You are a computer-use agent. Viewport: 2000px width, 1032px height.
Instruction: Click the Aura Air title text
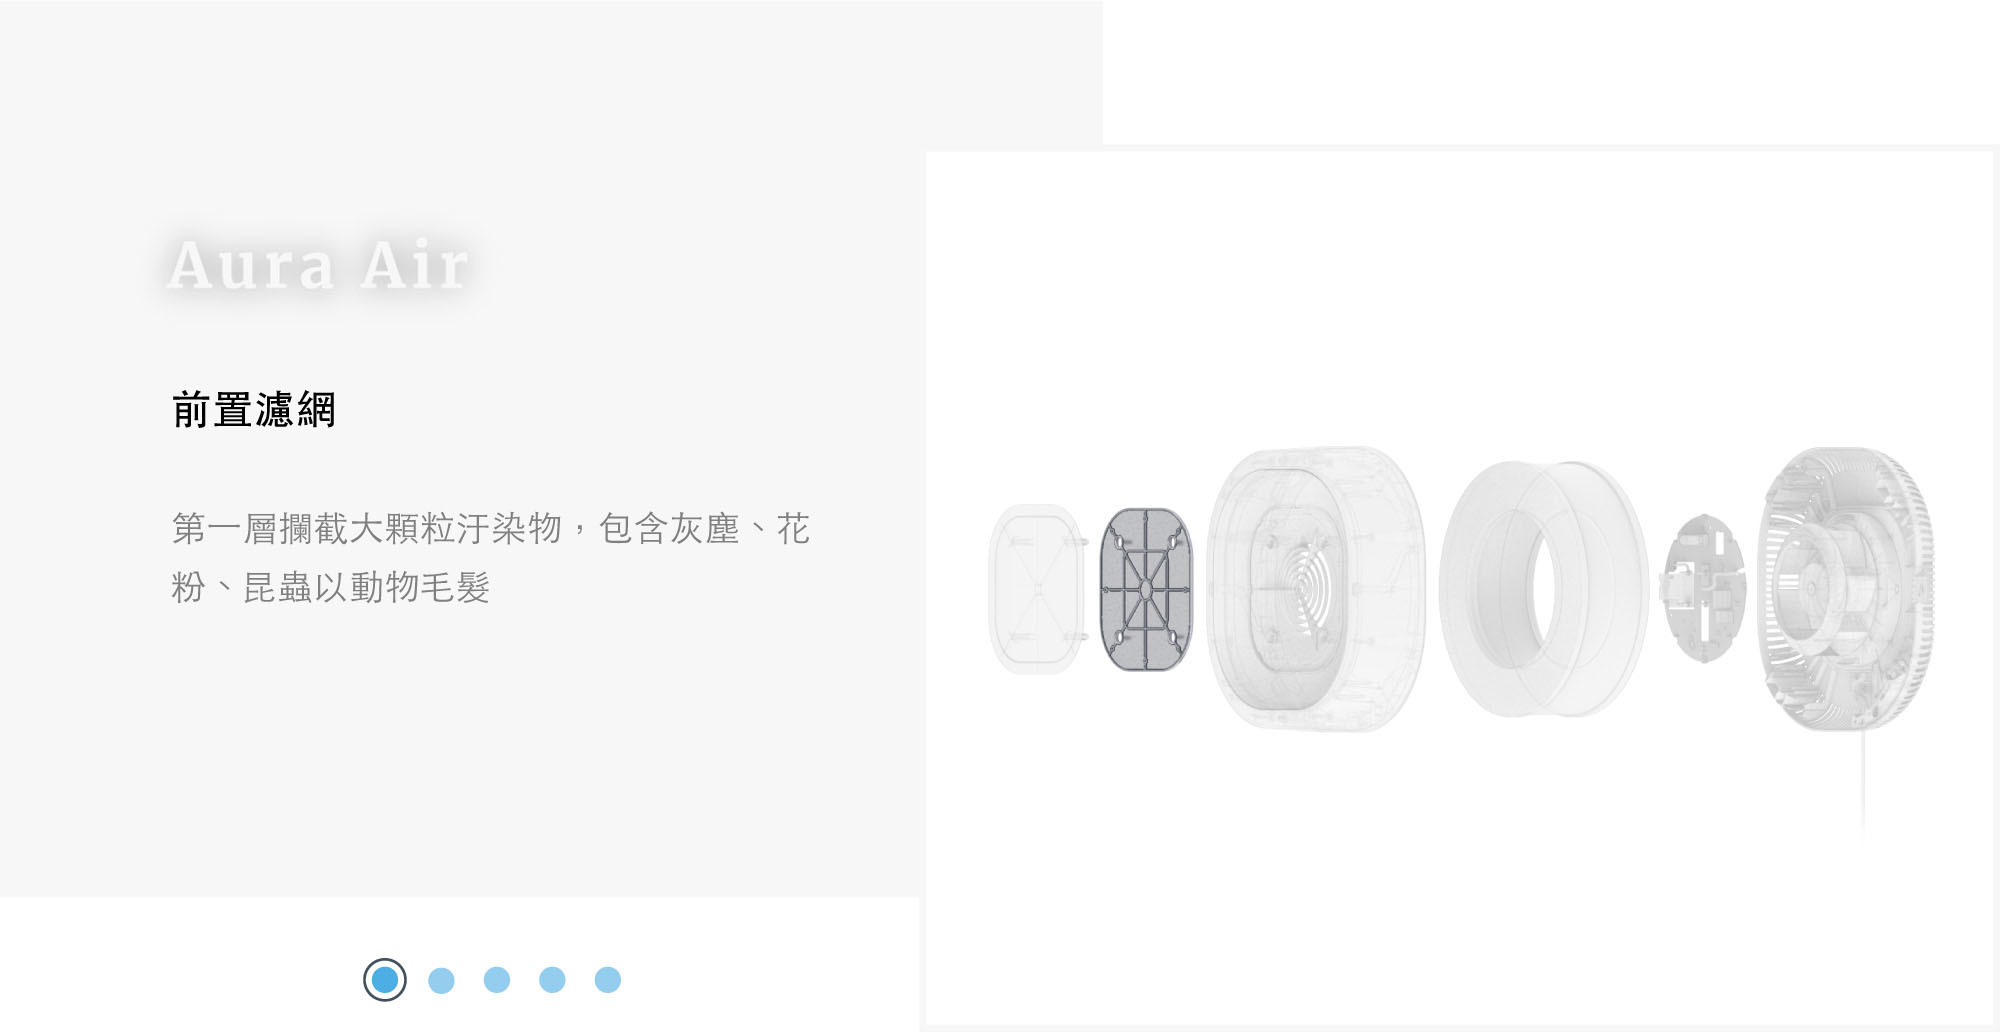click(318, 266)
